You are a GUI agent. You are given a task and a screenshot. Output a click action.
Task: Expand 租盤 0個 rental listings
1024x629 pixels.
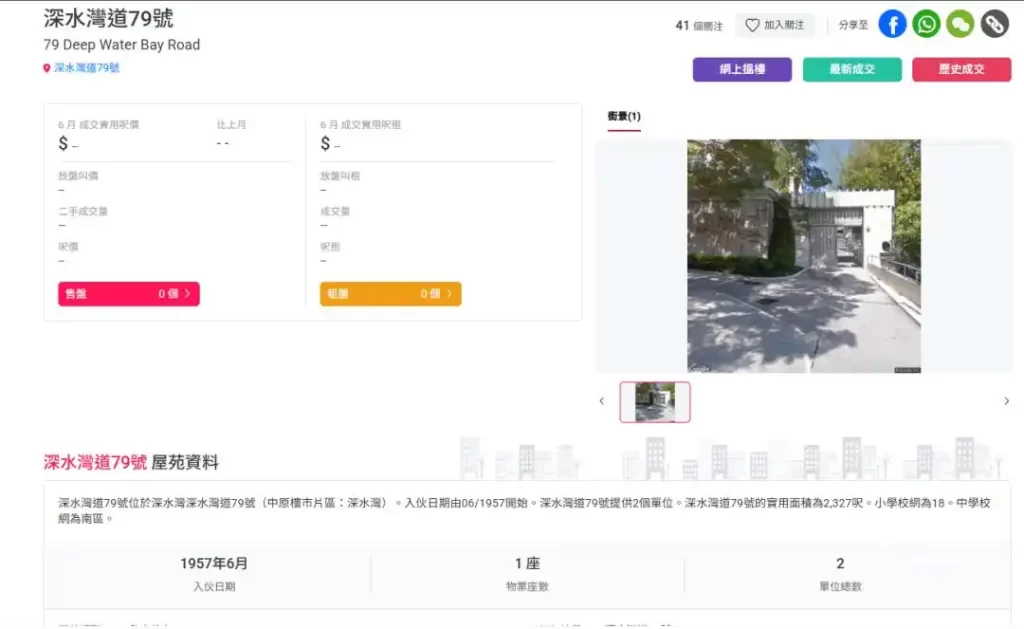[390, 294]
